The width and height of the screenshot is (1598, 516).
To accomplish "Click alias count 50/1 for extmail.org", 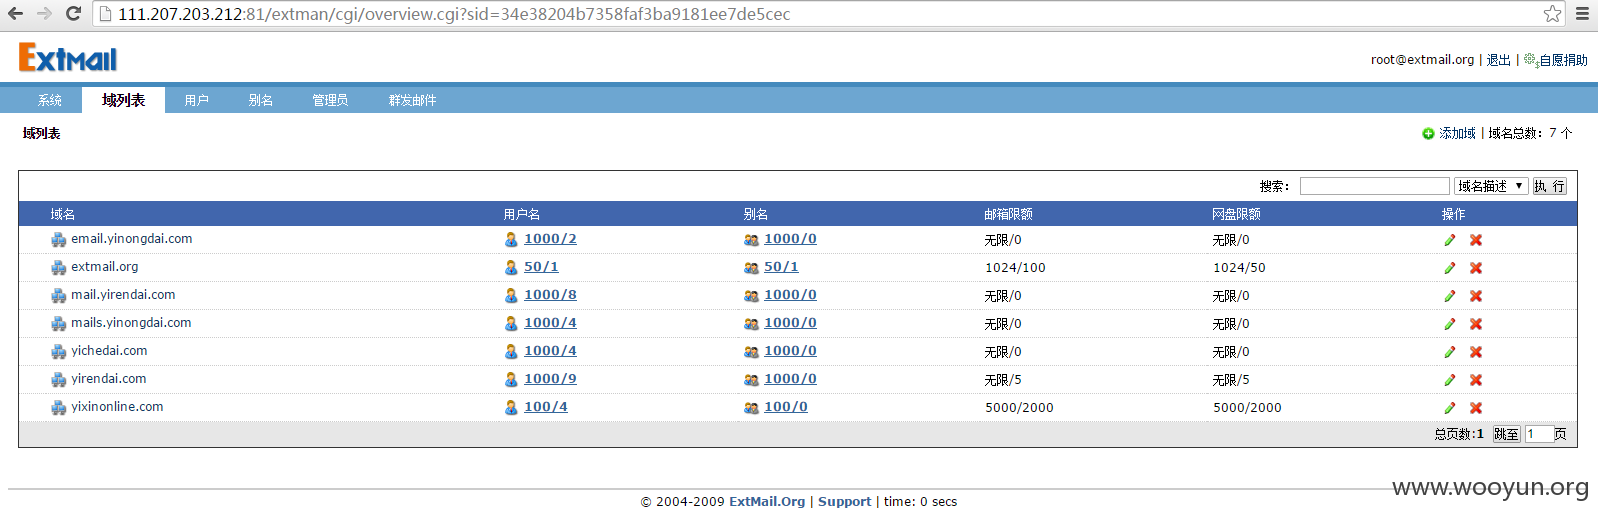I will pyautogui.click(x=781, y=267).
